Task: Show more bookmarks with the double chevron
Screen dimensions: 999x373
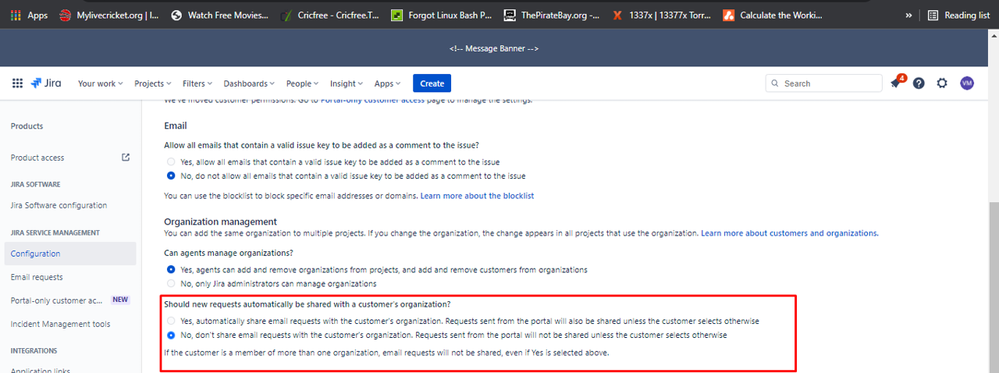Action: coord(909,15)
